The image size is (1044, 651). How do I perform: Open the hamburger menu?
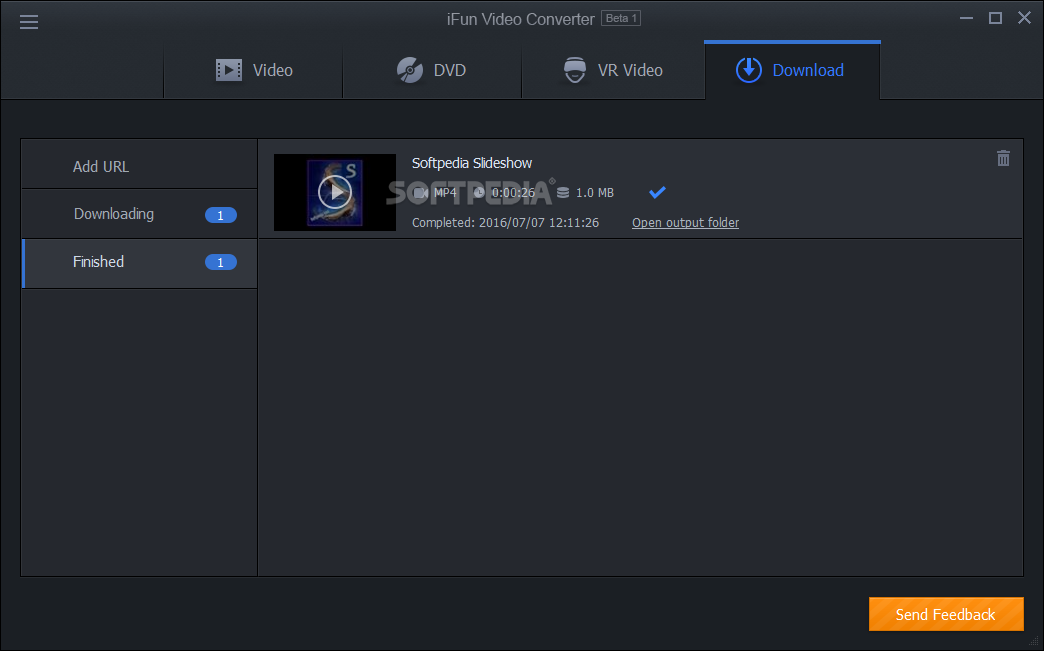(x=29, y=22)
